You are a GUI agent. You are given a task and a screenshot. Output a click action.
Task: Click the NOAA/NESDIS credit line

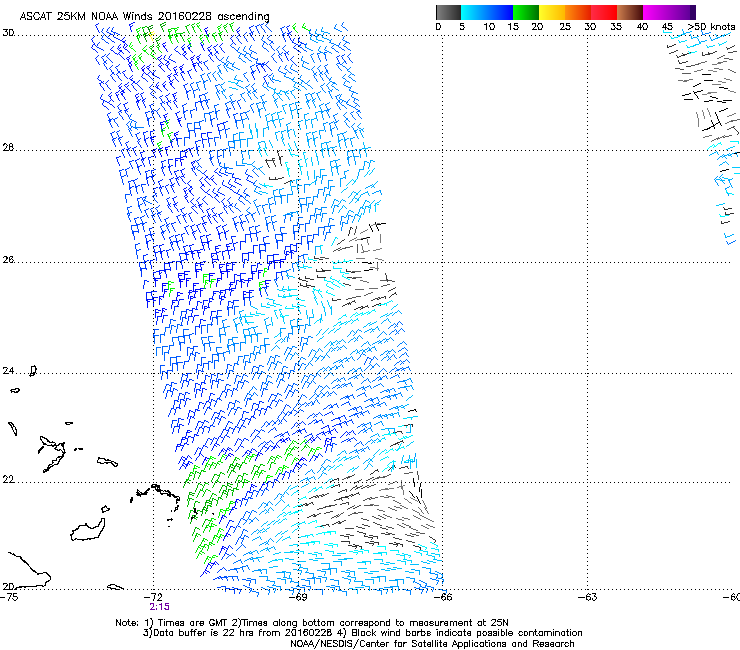point(432,644)
